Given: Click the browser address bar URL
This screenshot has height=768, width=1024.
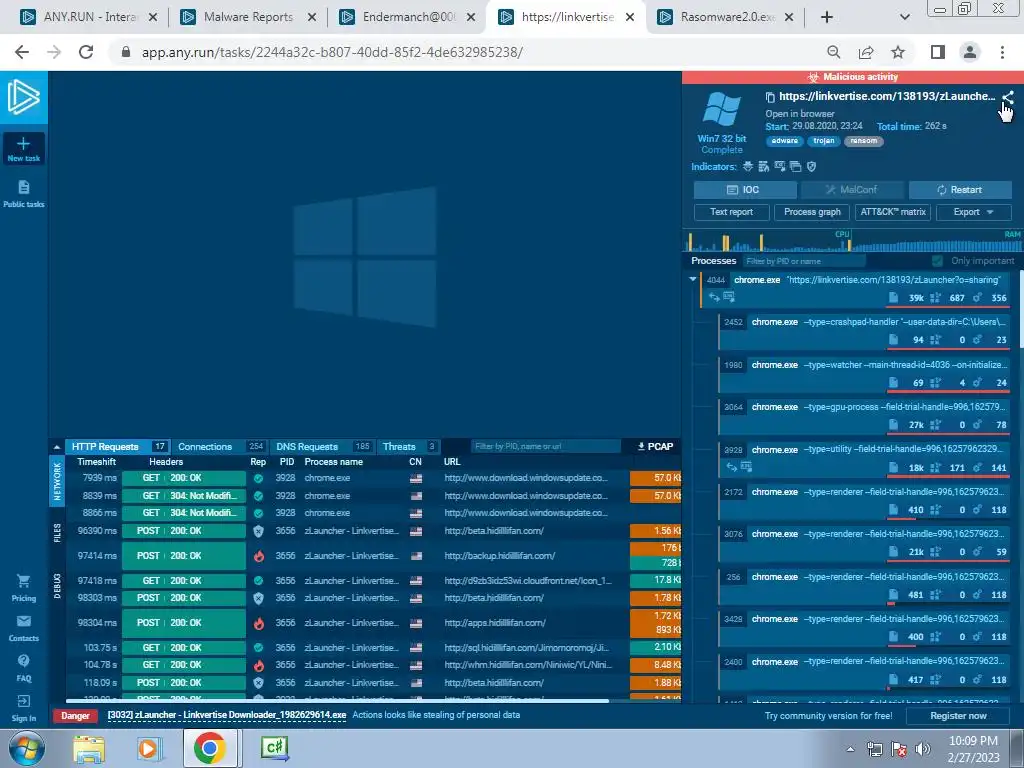Looking at the screenshot, I should pos(332,52).
